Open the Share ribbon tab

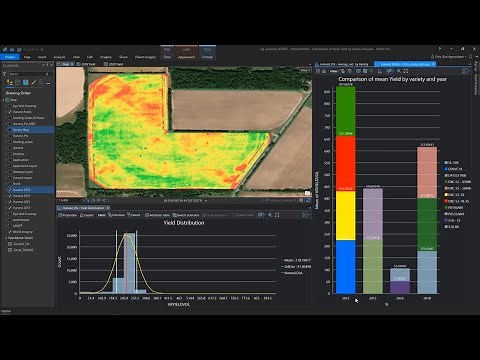[123, 57]
